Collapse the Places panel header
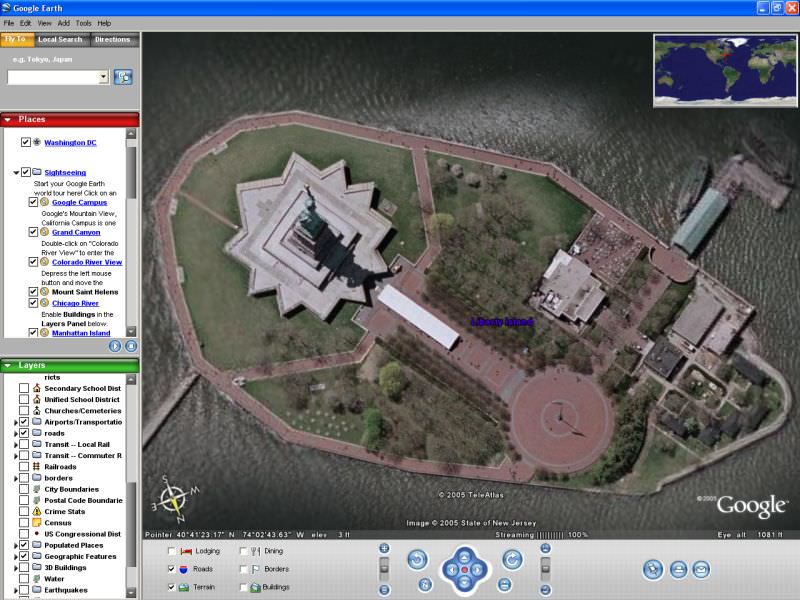 pos(8,119)
